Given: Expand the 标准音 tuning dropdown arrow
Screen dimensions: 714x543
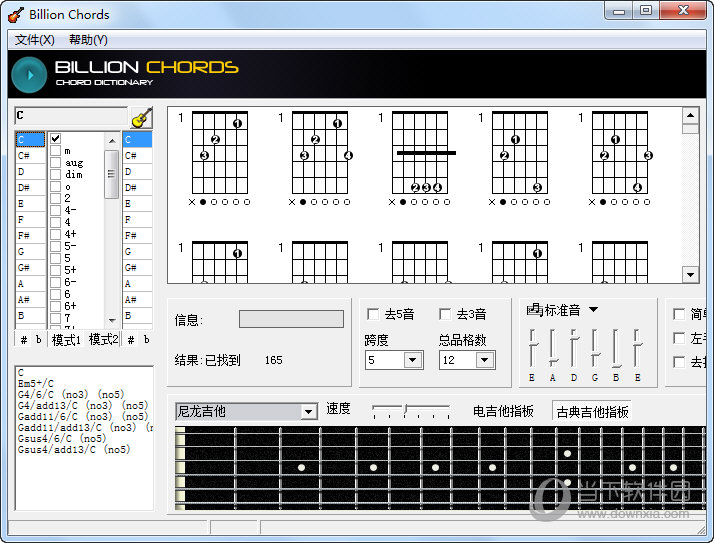Looking at the screenshot, I should coord(593,310).
